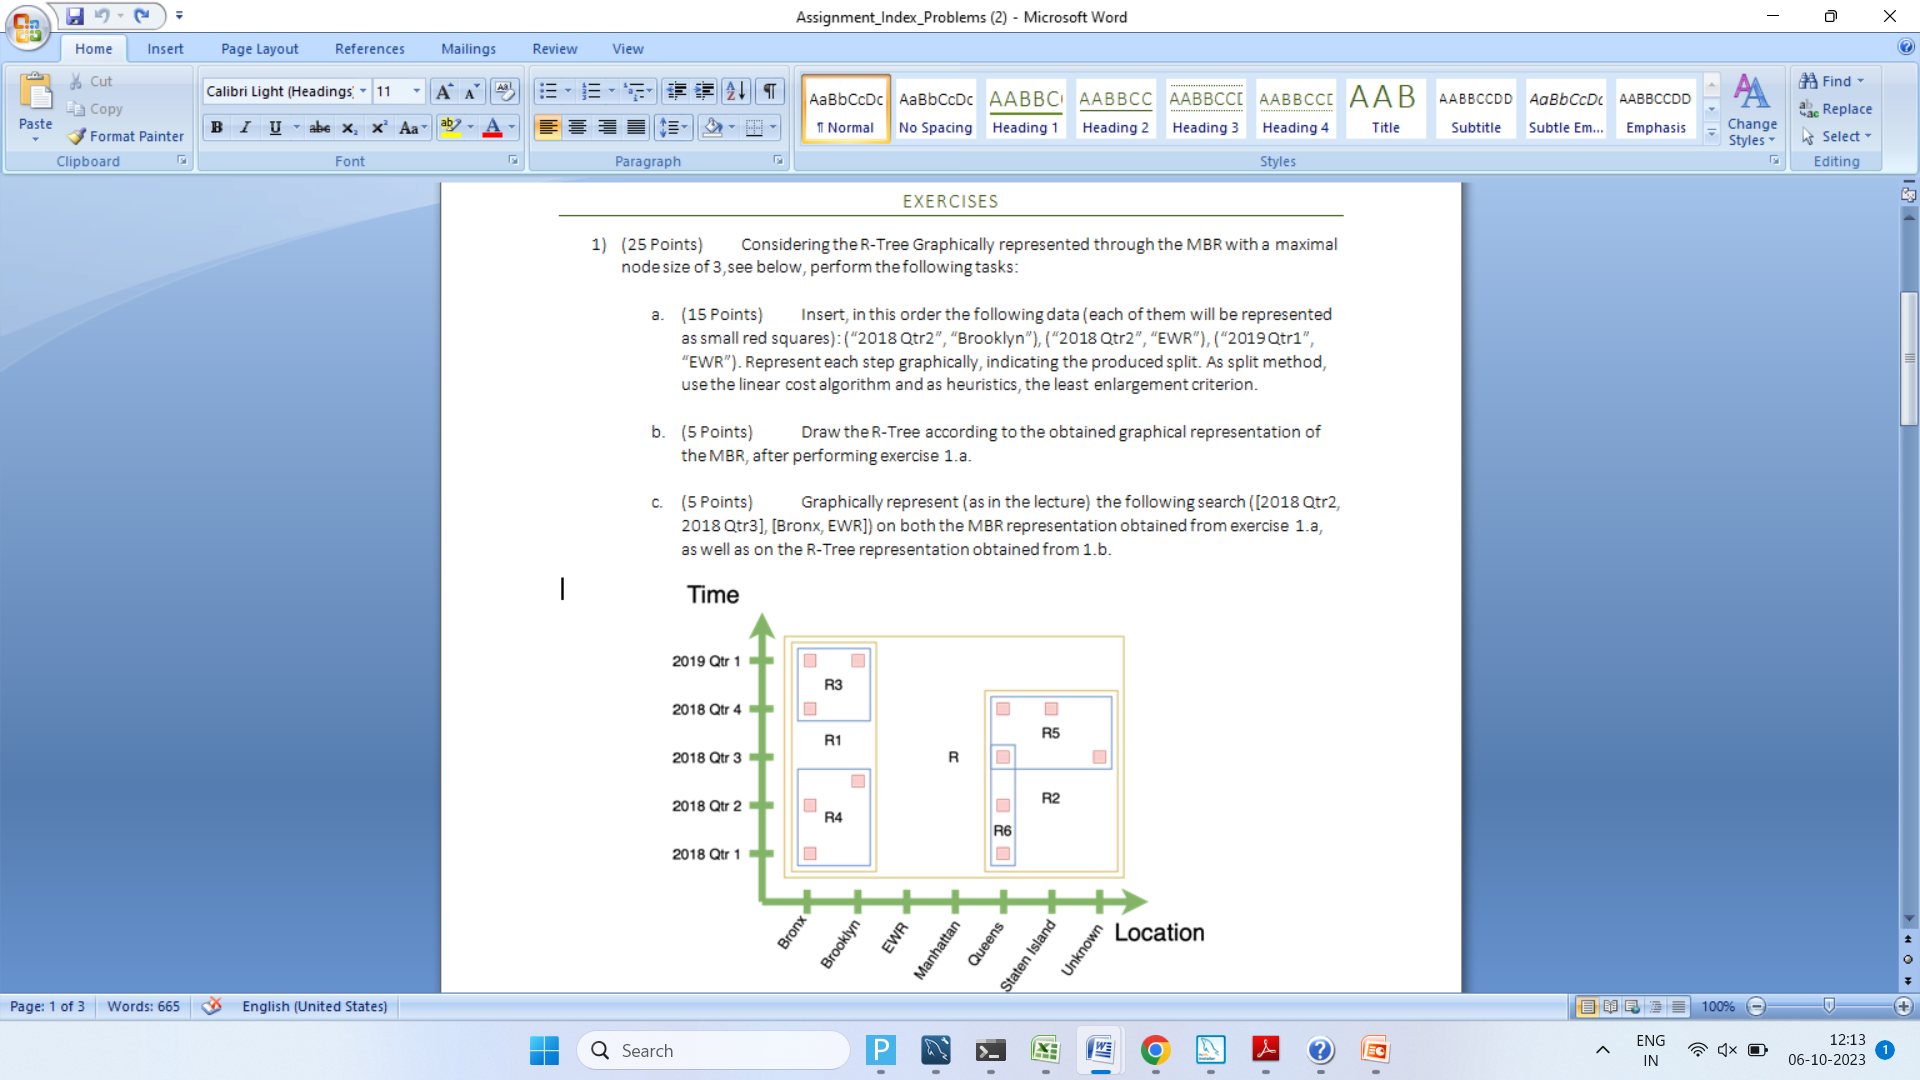Screen dimensions: 1920x1080
Task: Toggle Italic formatting
Action: tap(245, 127)
